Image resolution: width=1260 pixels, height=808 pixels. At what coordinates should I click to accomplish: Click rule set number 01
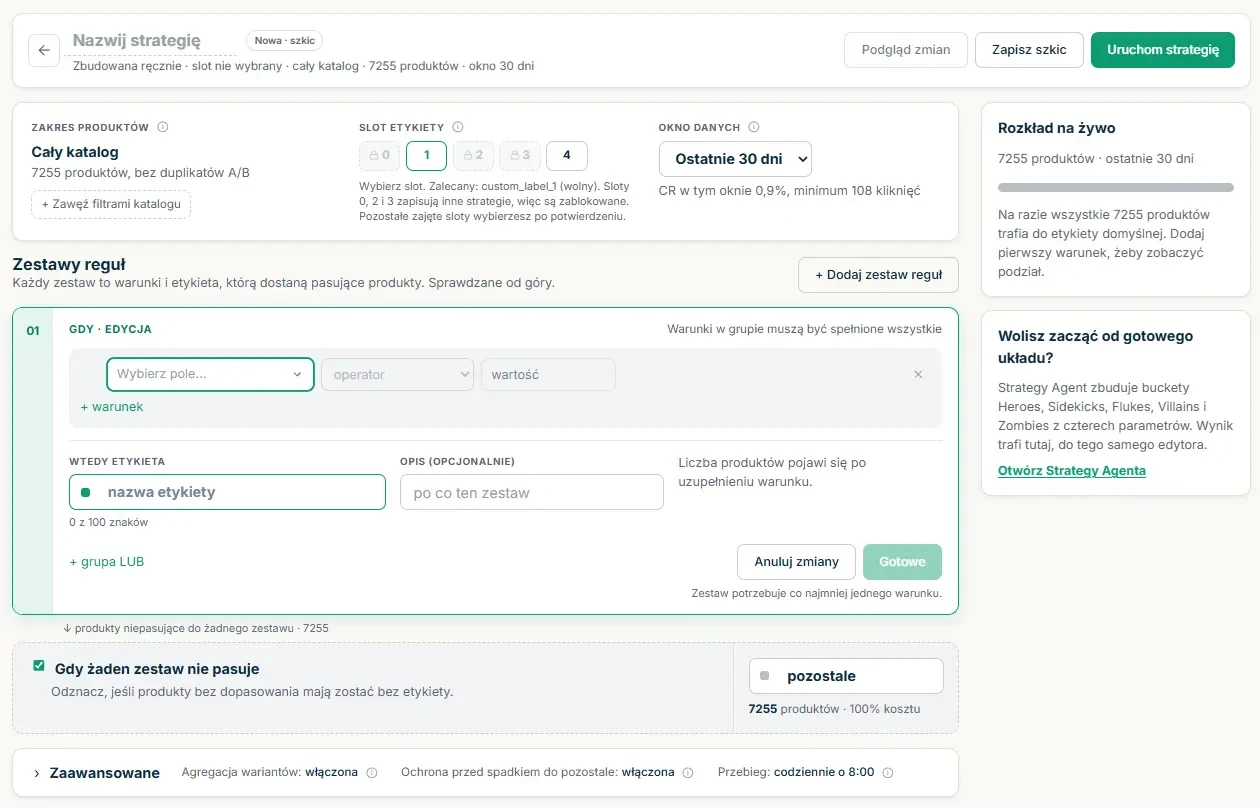[33, 330]
